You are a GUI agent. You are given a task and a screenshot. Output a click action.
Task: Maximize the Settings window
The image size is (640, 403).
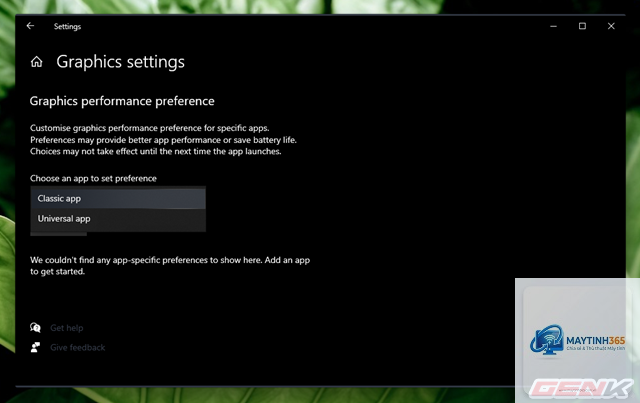tap(582, 26)
